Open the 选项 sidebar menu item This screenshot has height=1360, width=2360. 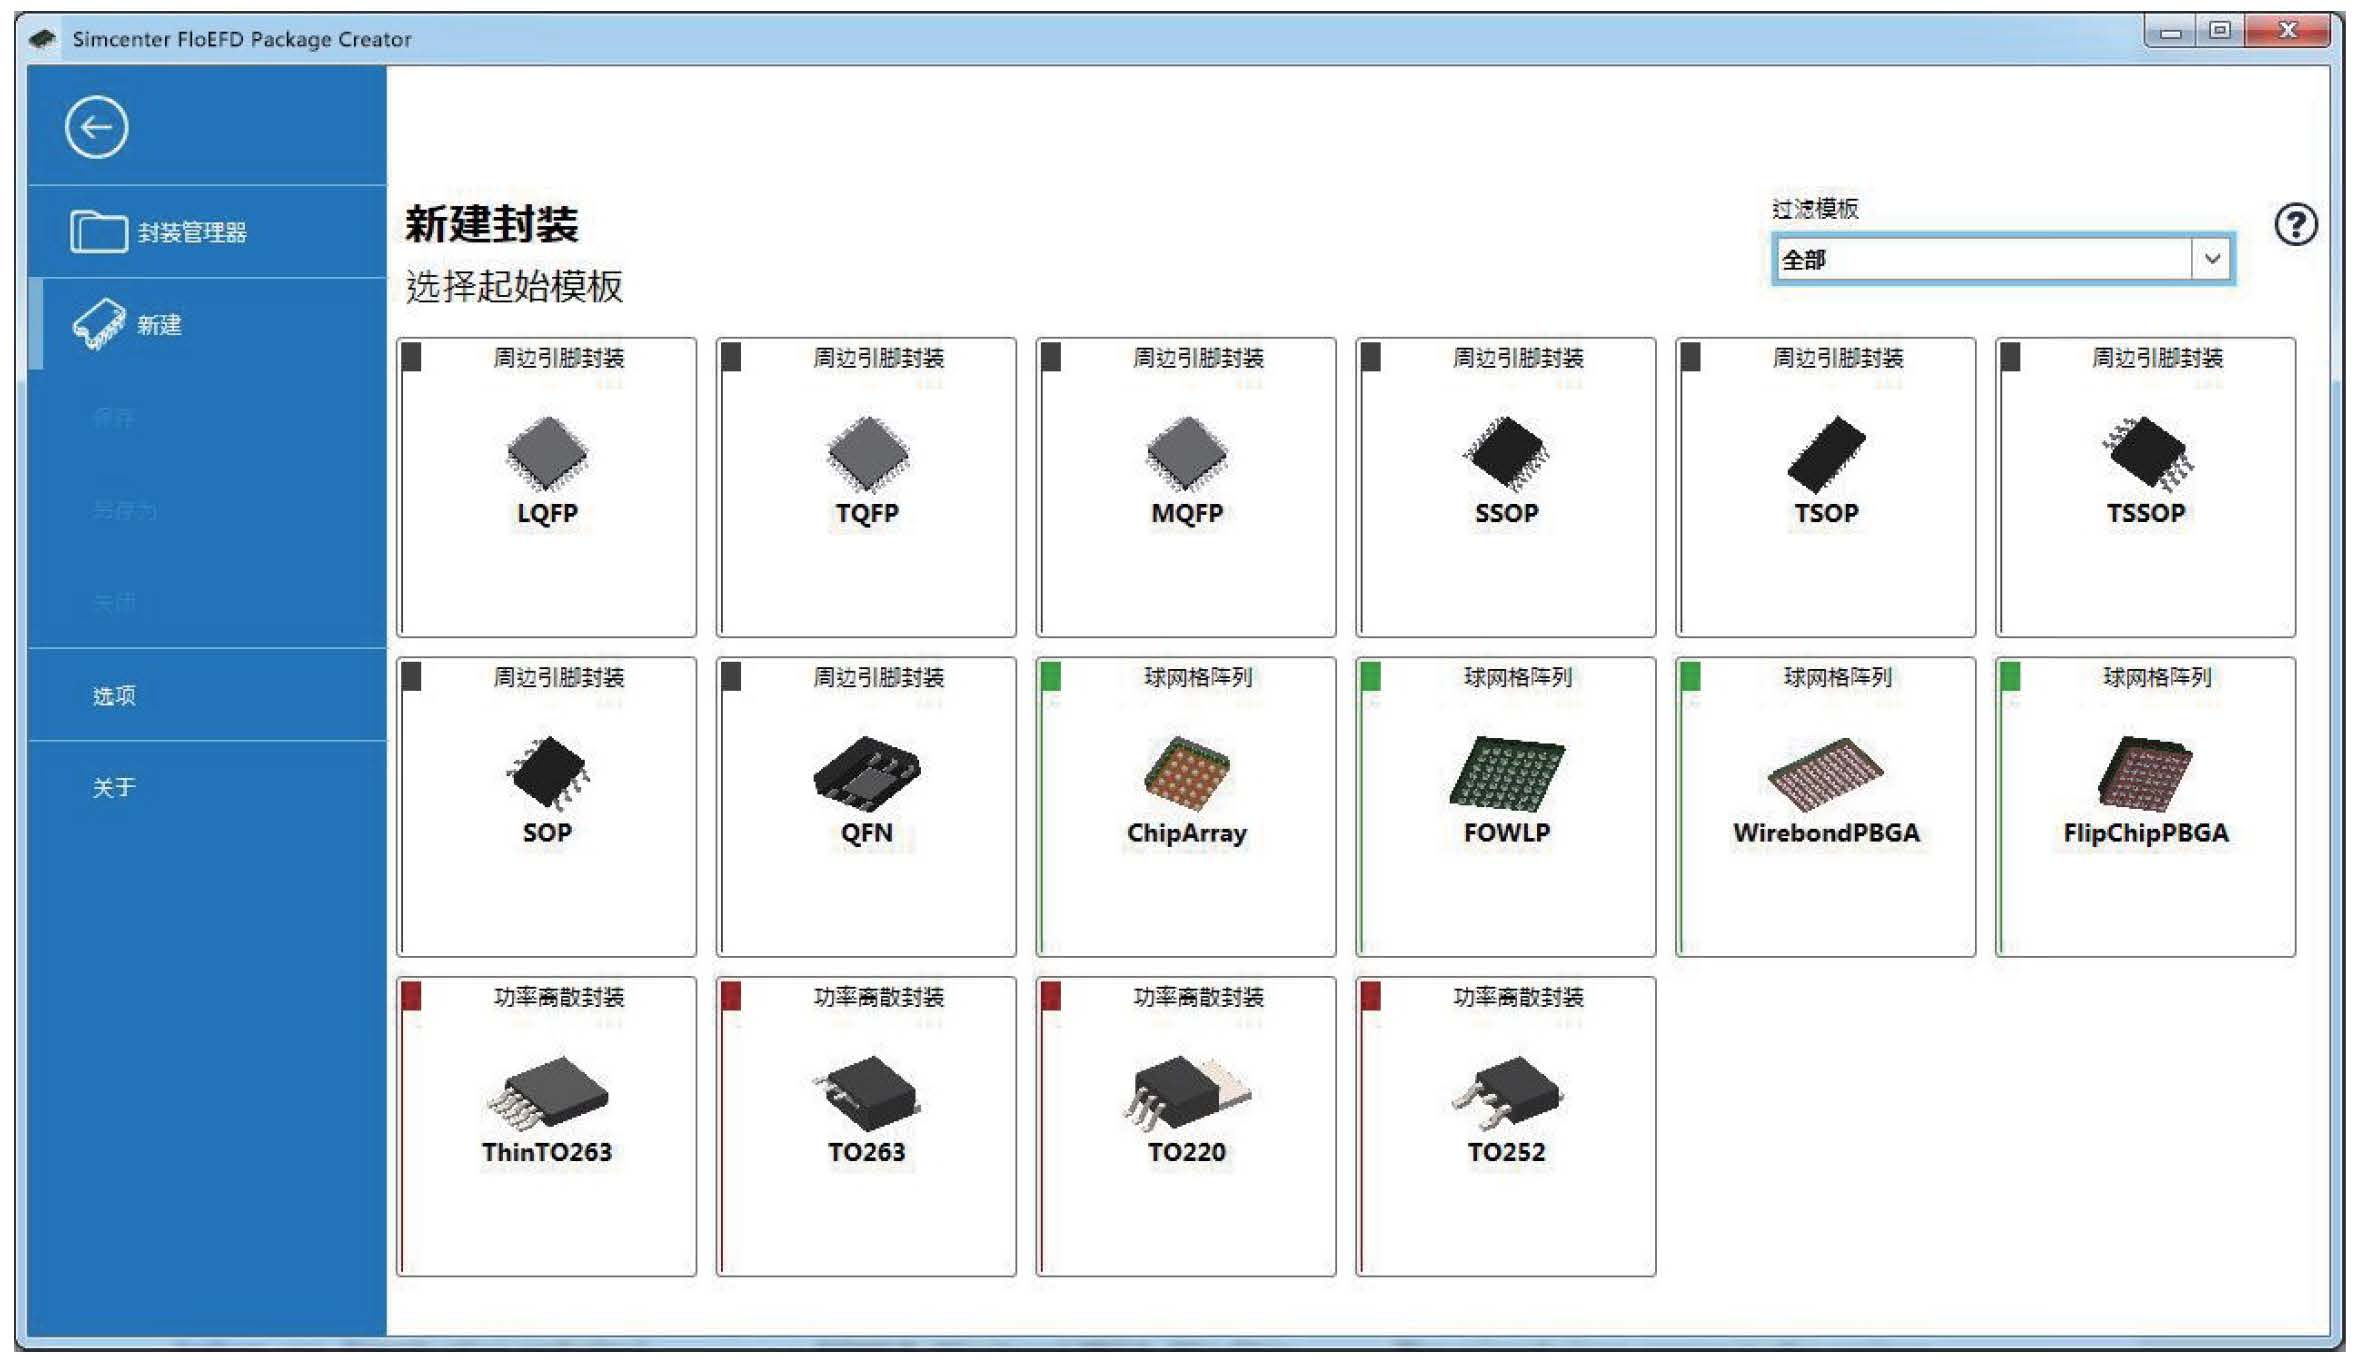(x=207, y=695)
